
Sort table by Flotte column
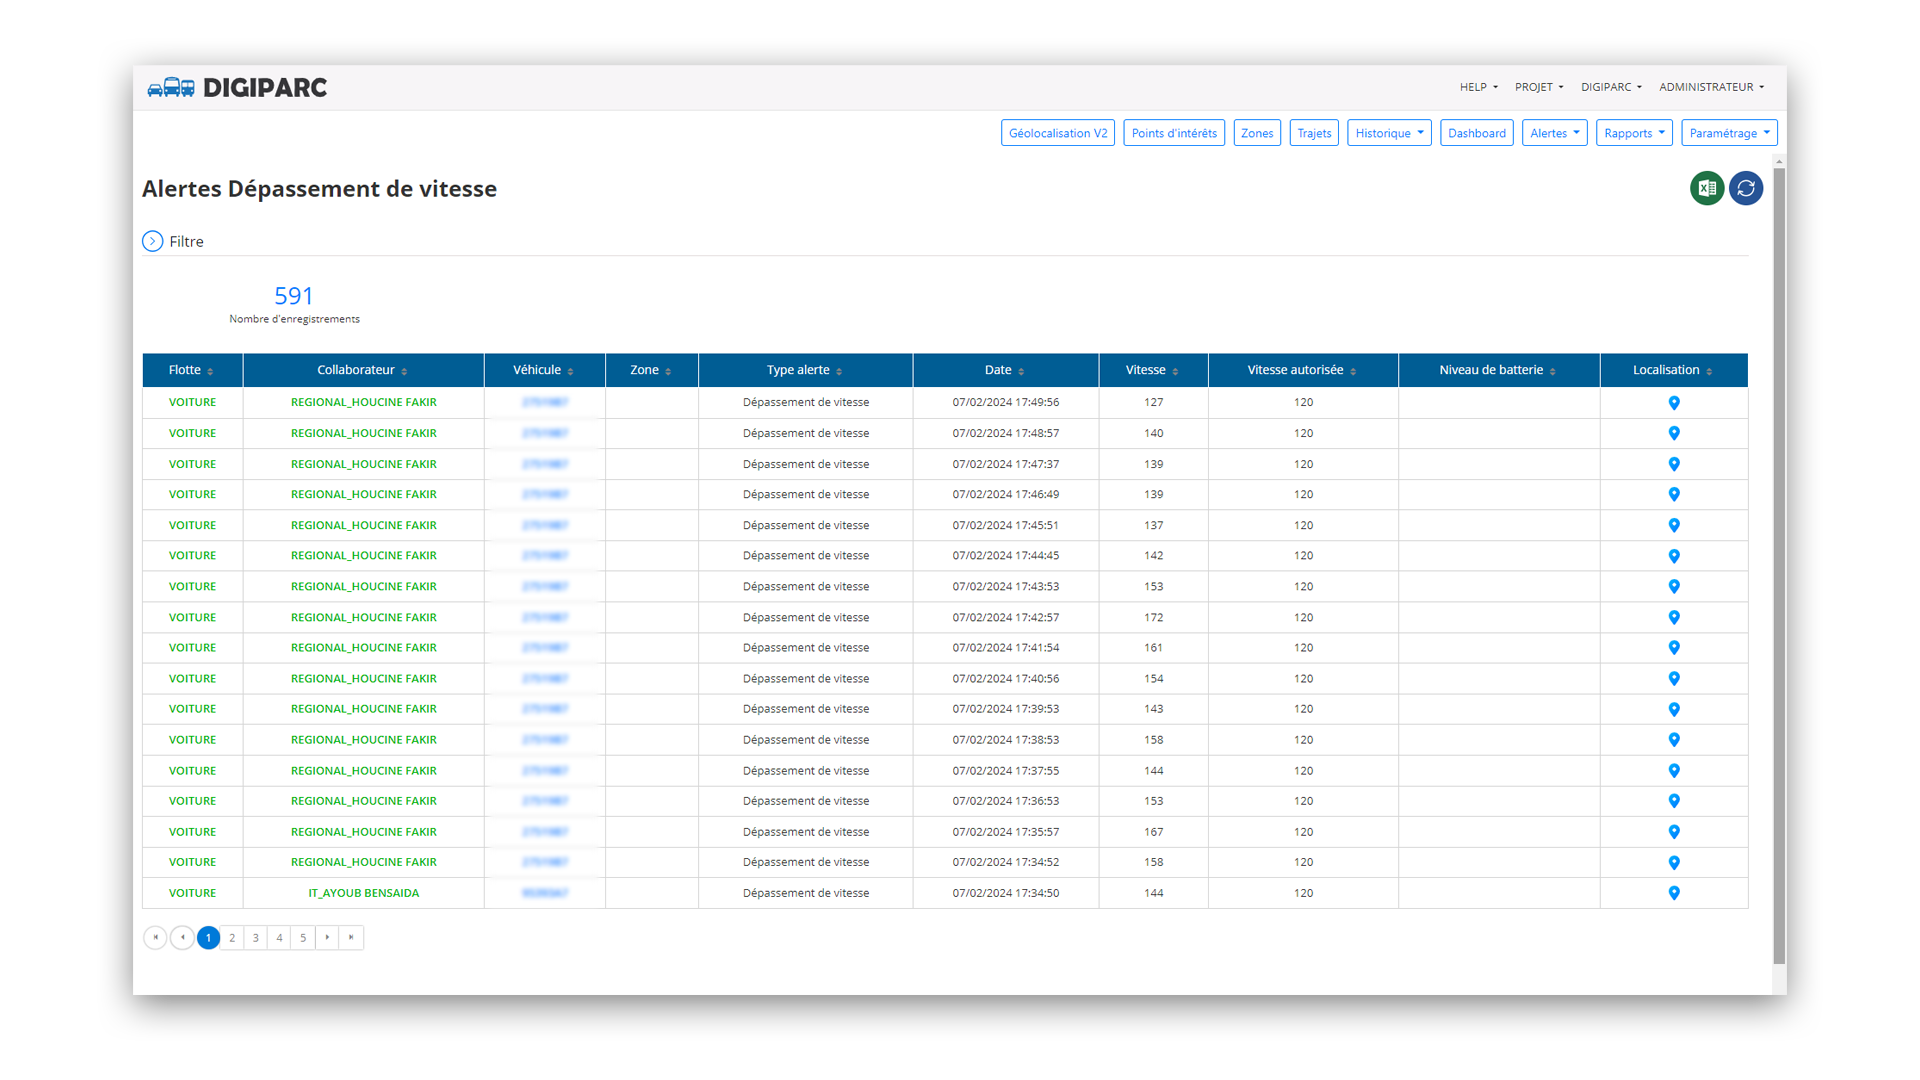[x=192, y=370]
